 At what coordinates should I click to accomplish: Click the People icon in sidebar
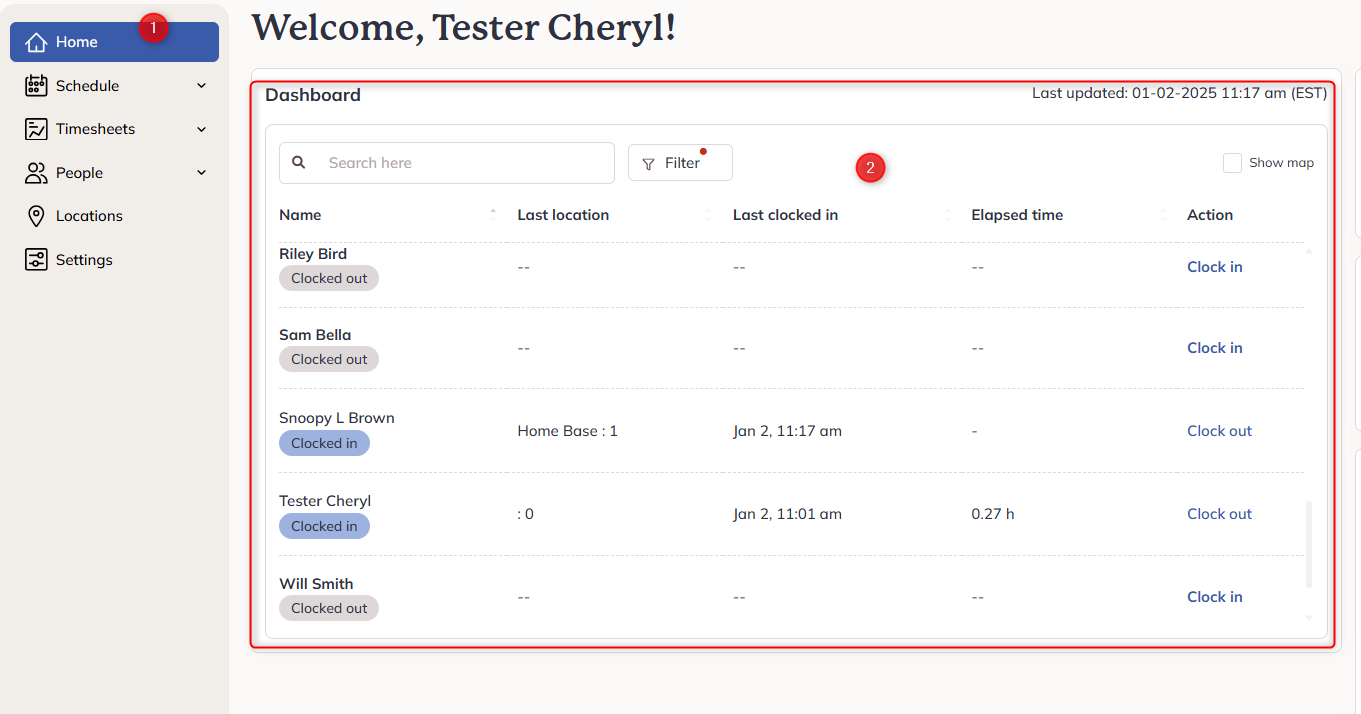36,173
